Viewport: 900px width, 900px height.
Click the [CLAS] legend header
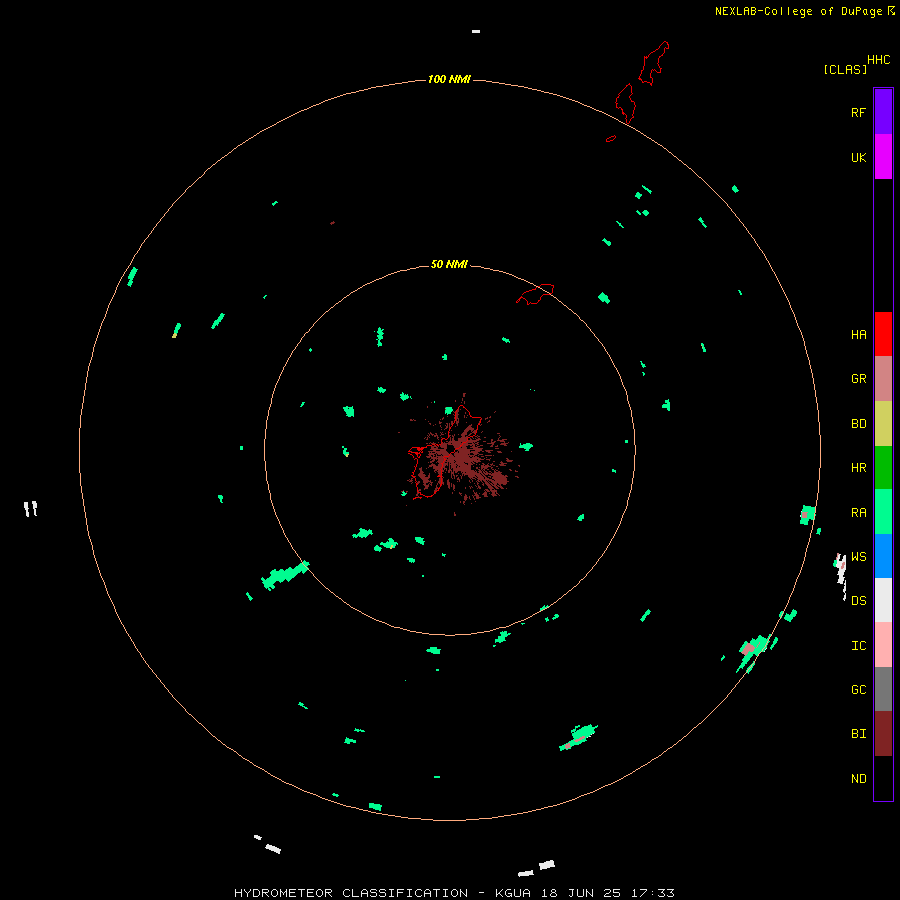tap(845, 69)
